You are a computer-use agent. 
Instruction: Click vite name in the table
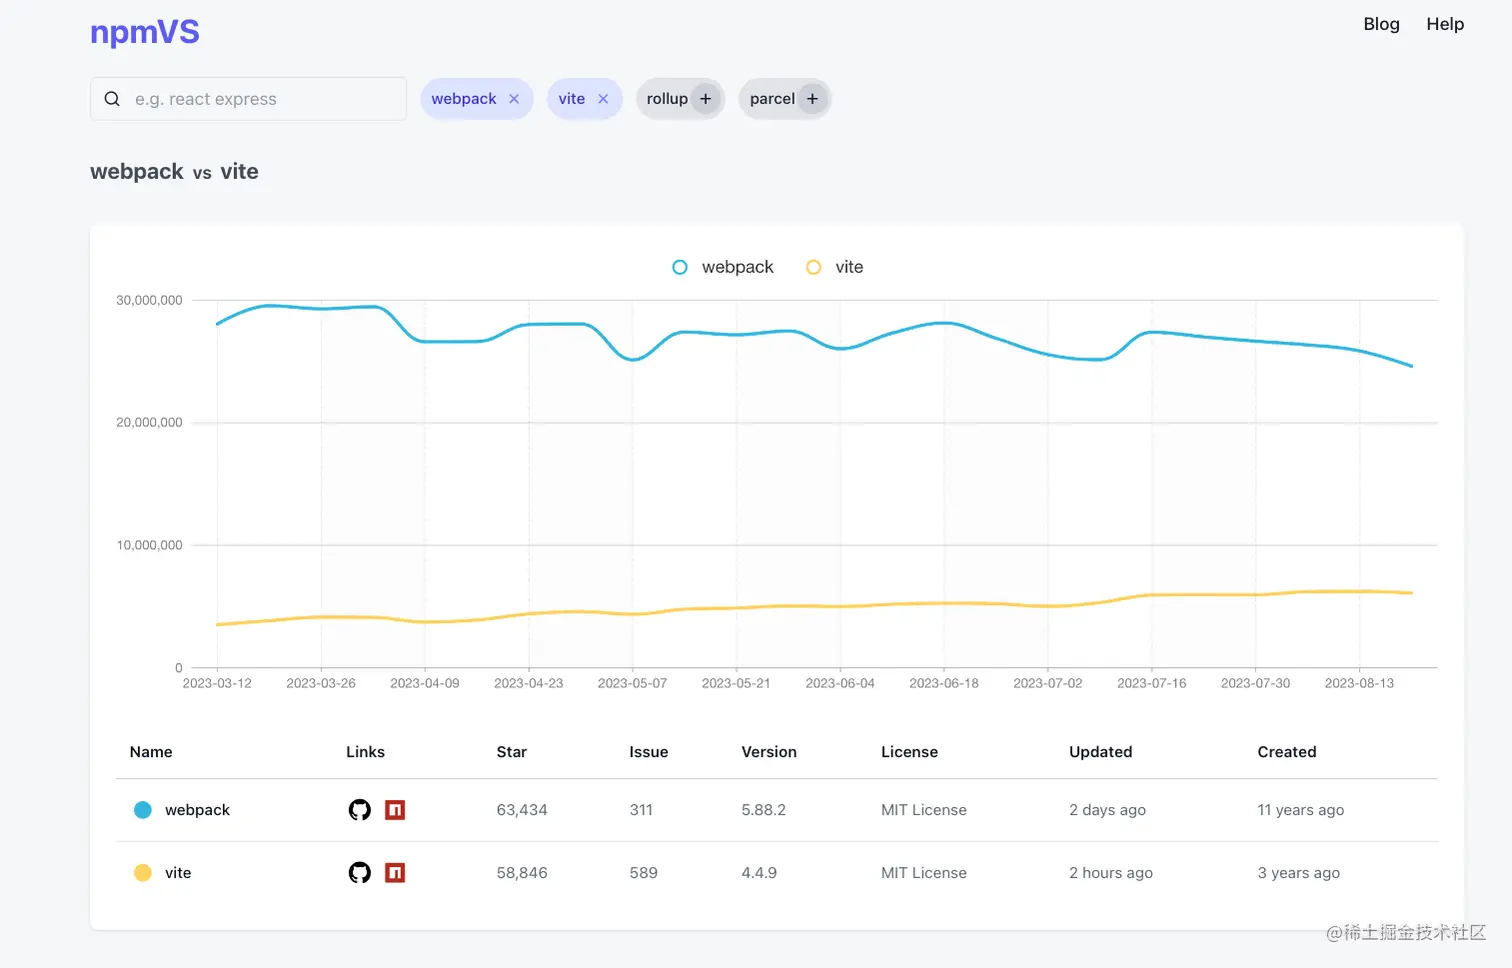click(x=178, y=873)
